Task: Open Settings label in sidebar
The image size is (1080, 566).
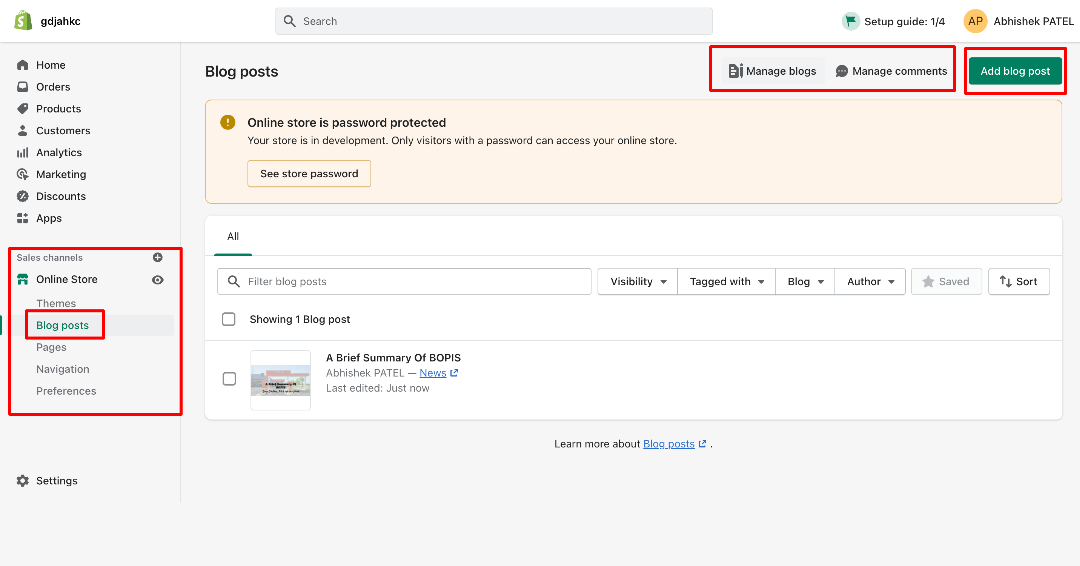Action: (56, 481)
